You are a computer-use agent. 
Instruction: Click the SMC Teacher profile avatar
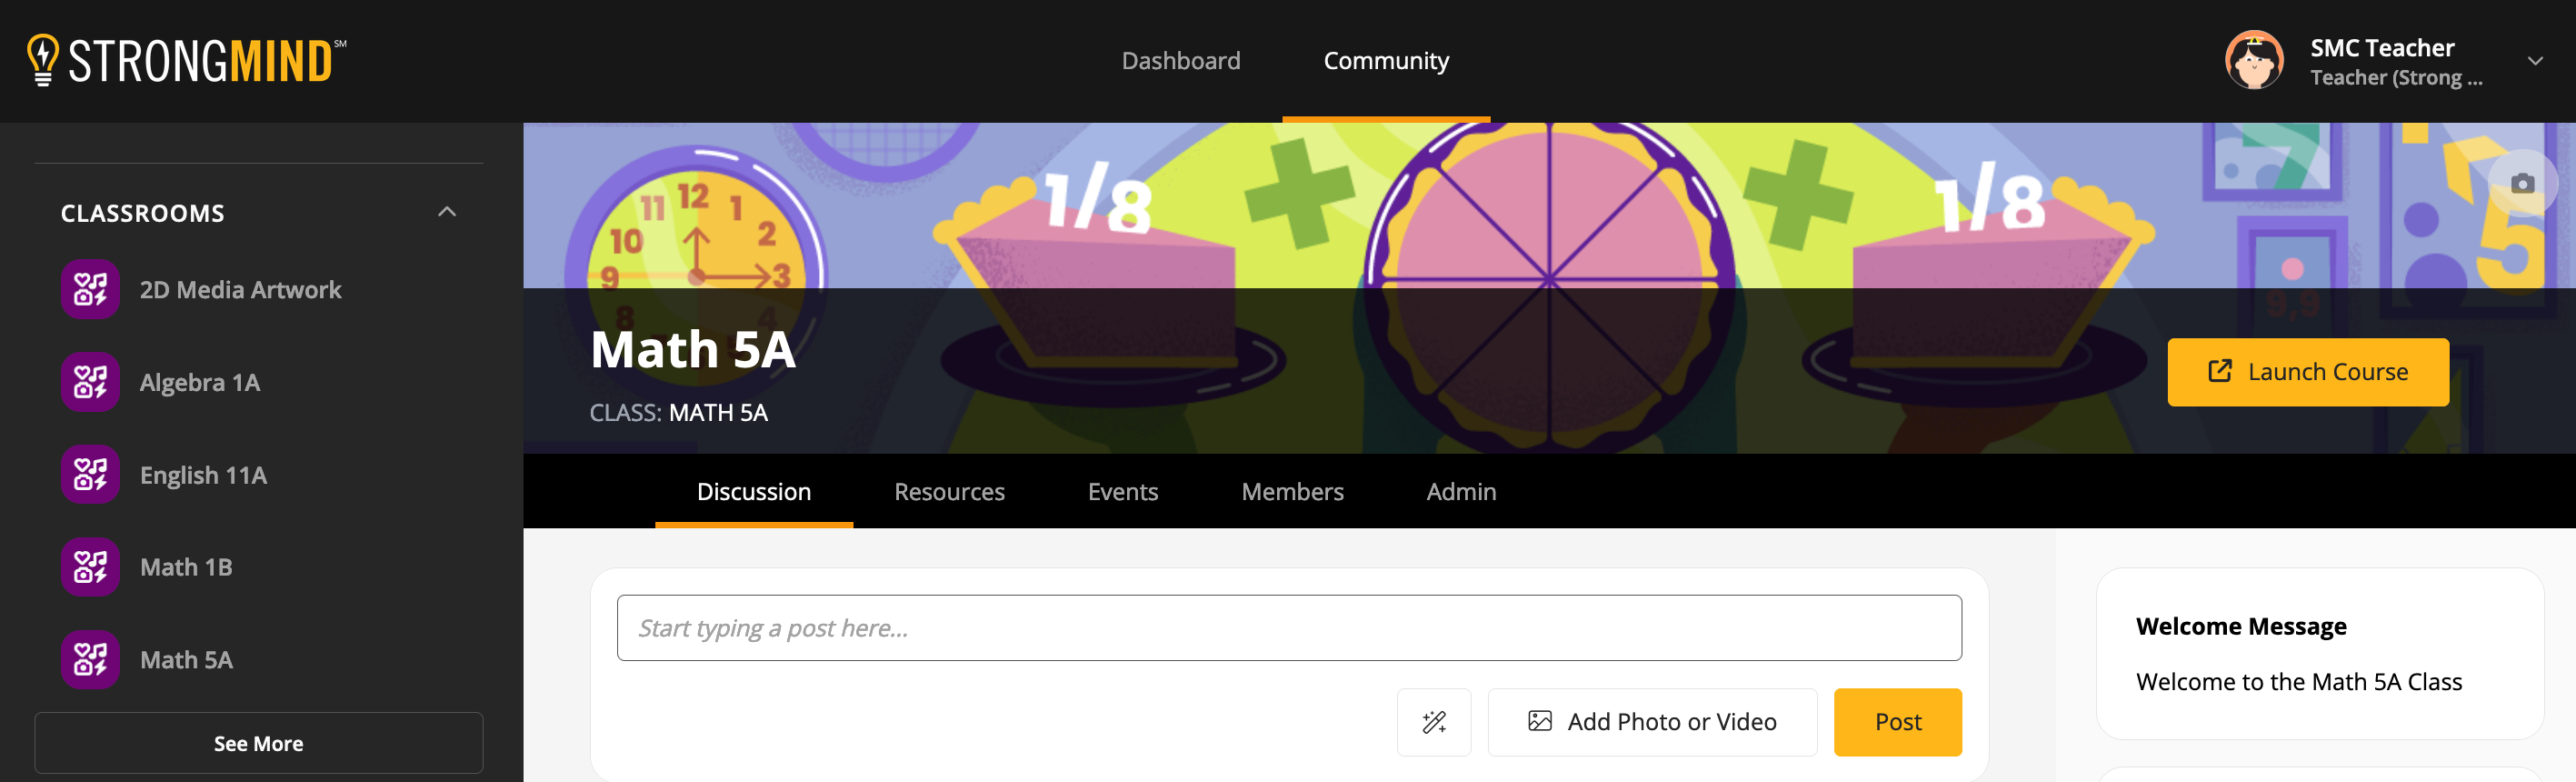tap(2253, 61)
